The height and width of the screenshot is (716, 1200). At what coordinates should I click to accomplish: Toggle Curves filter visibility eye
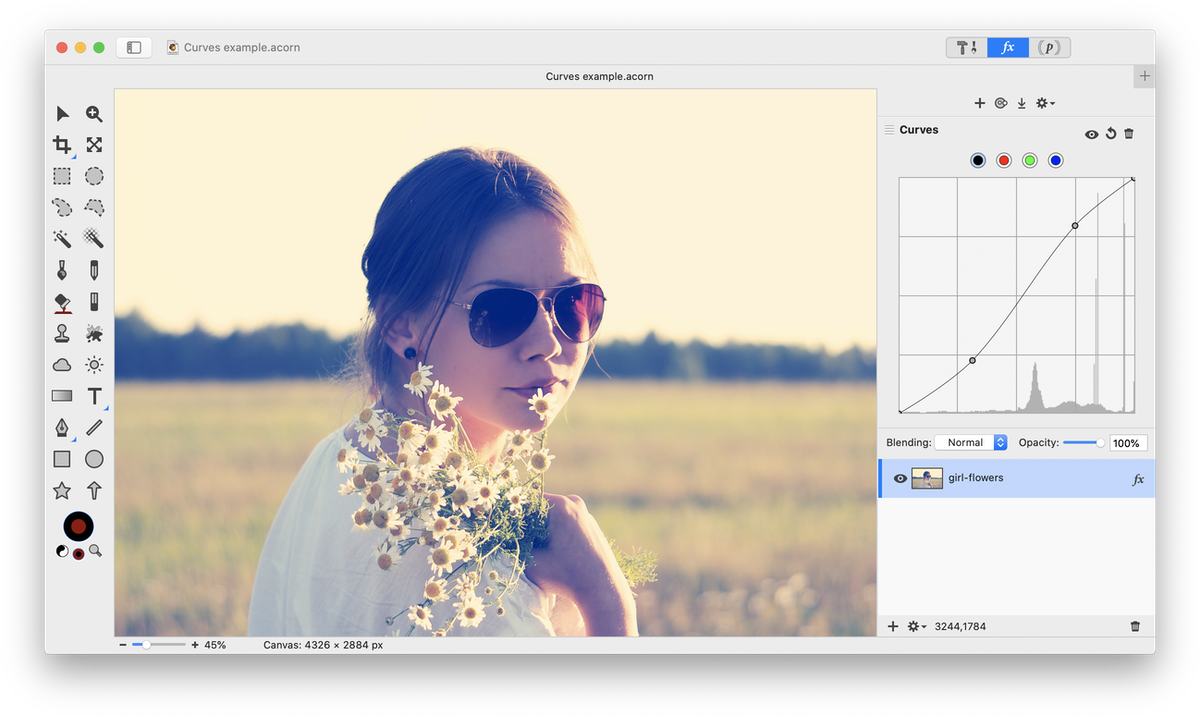(1091, 134)
